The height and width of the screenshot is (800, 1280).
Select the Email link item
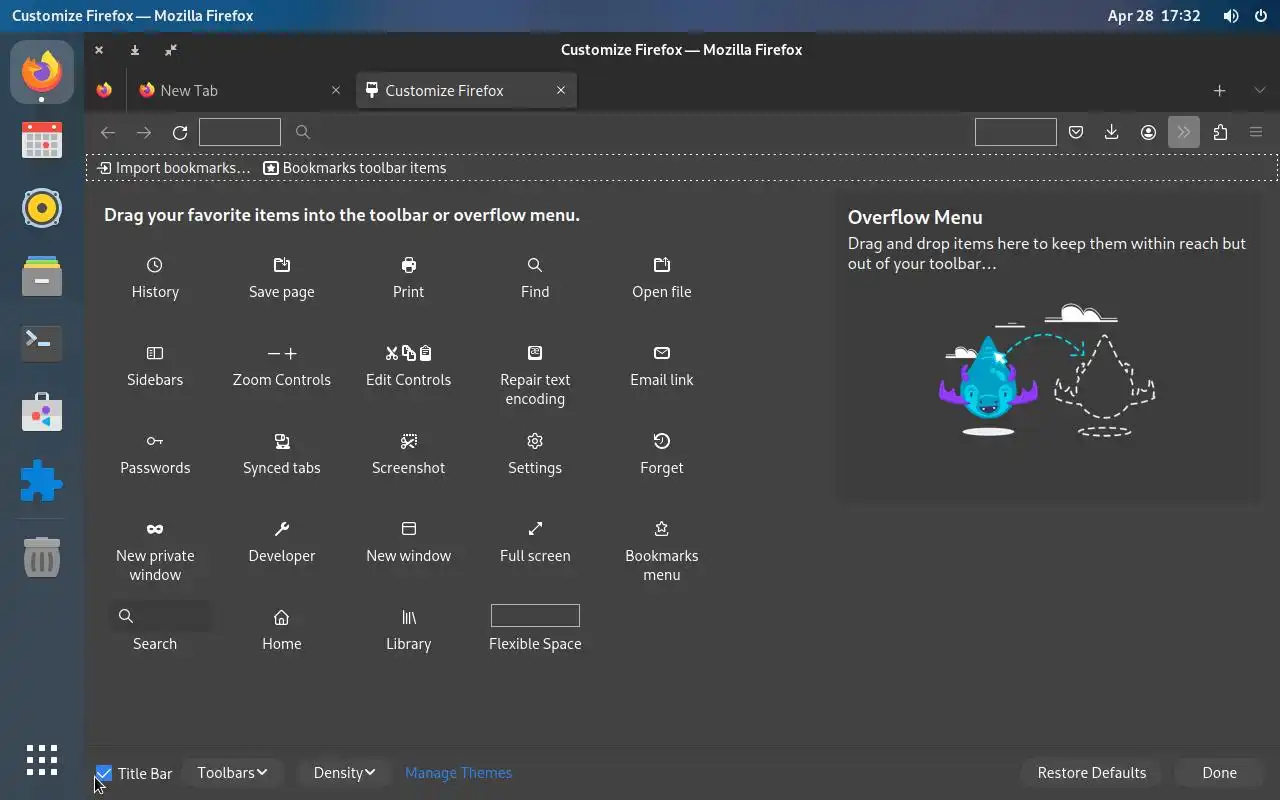pos(662,366)
